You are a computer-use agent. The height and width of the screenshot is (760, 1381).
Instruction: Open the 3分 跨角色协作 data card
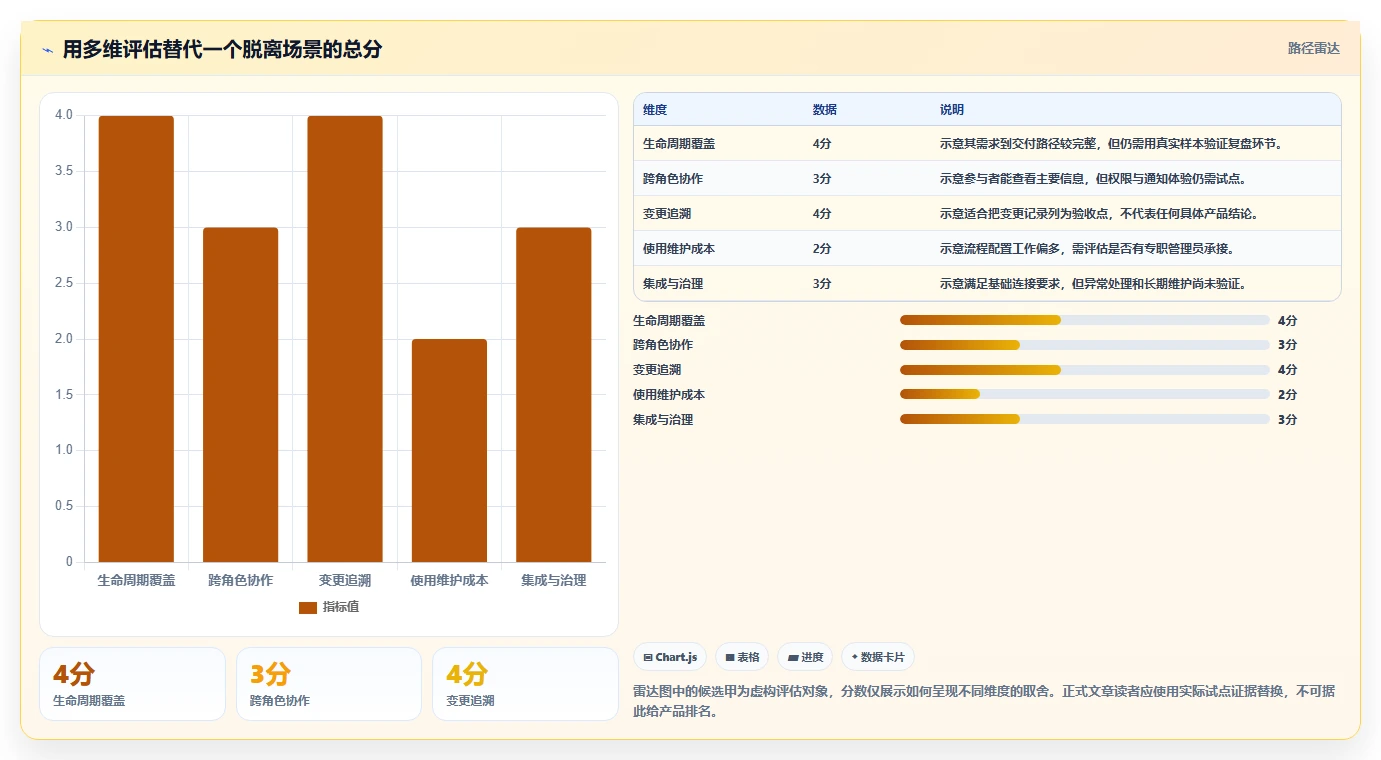coord(329,684)
